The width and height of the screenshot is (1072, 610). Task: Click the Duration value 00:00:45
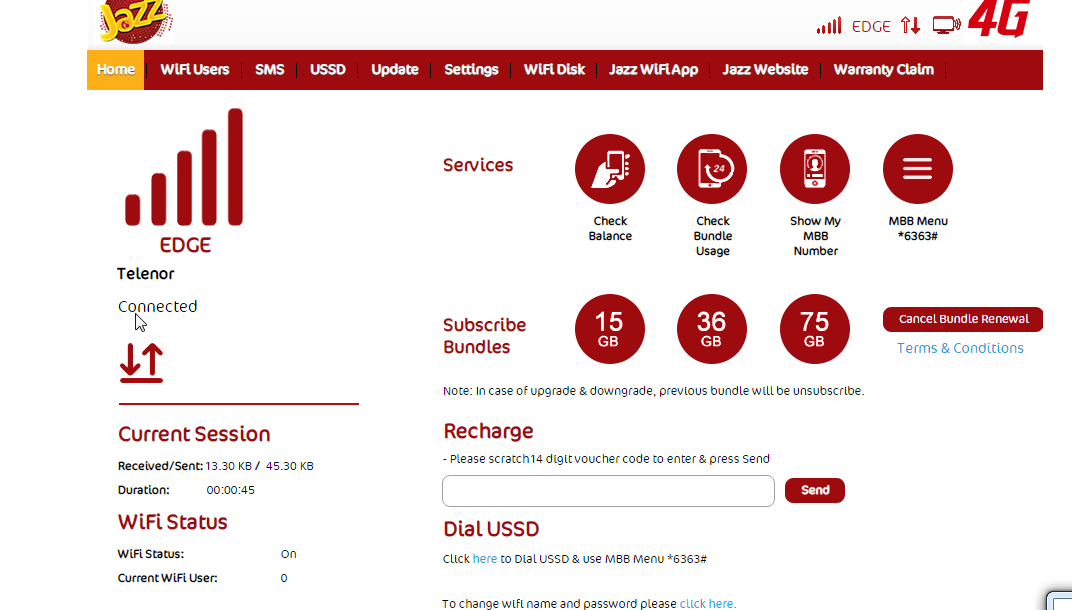(x=230, y=490)
